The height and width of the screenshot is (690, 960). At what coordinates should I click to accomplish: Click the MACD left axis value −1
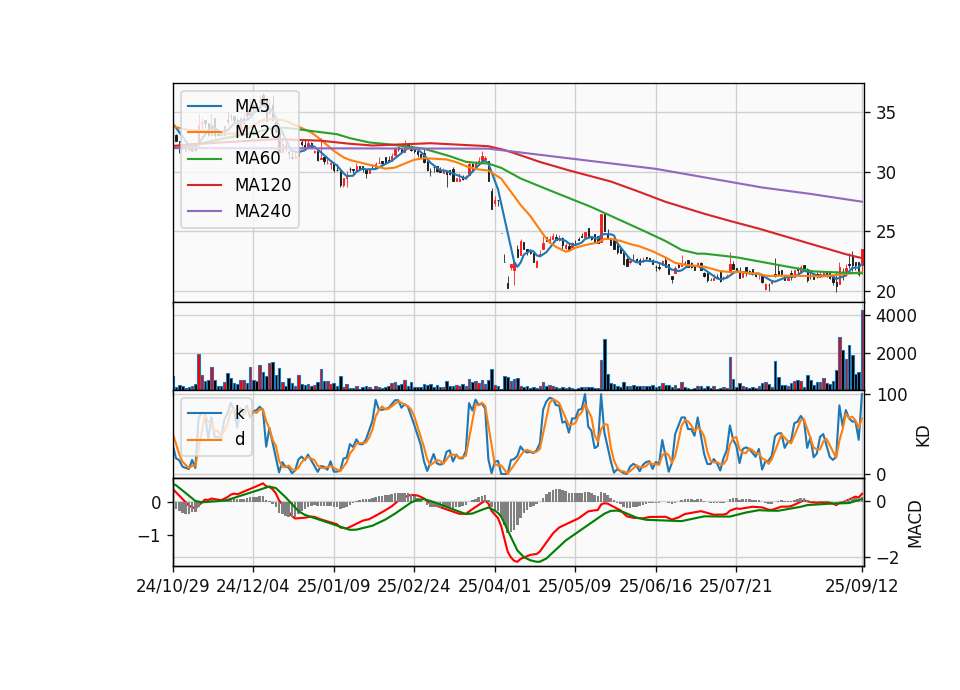coord(151,536)
